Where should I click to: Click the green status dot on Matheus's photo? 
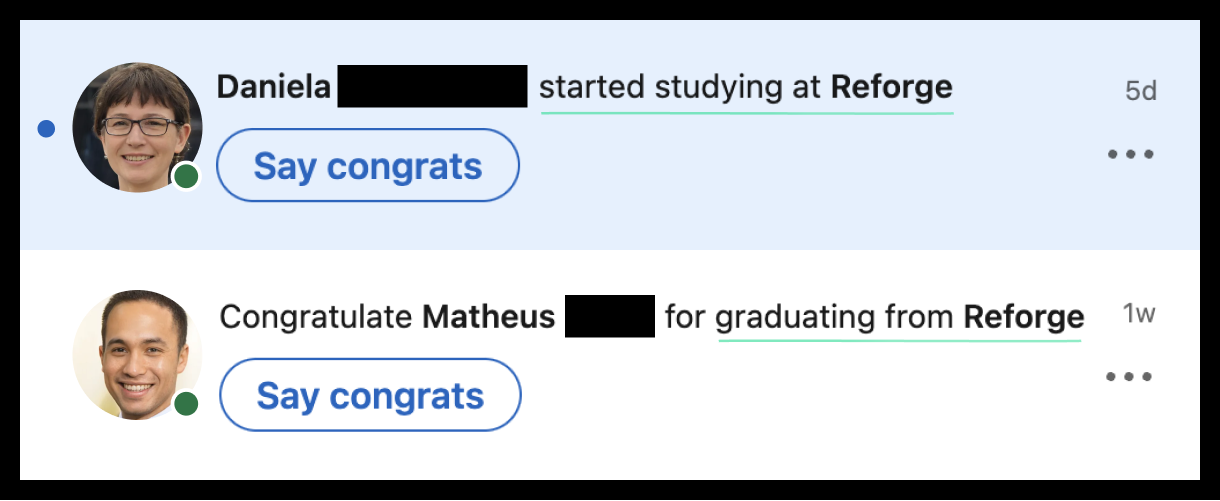(186, 405)
